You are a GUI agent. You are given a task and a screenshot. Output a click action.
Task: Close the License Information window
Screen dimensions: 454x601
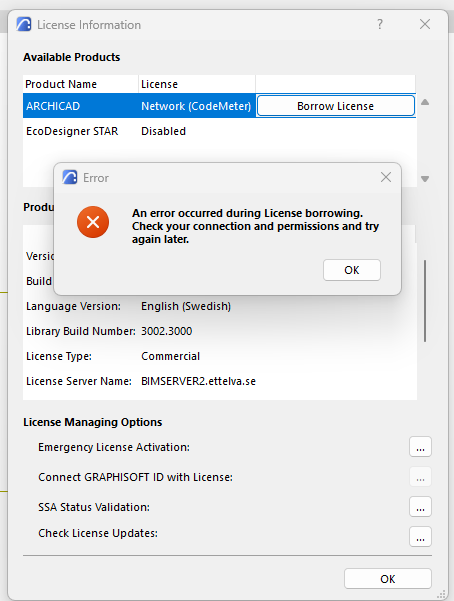coord(424,24)
